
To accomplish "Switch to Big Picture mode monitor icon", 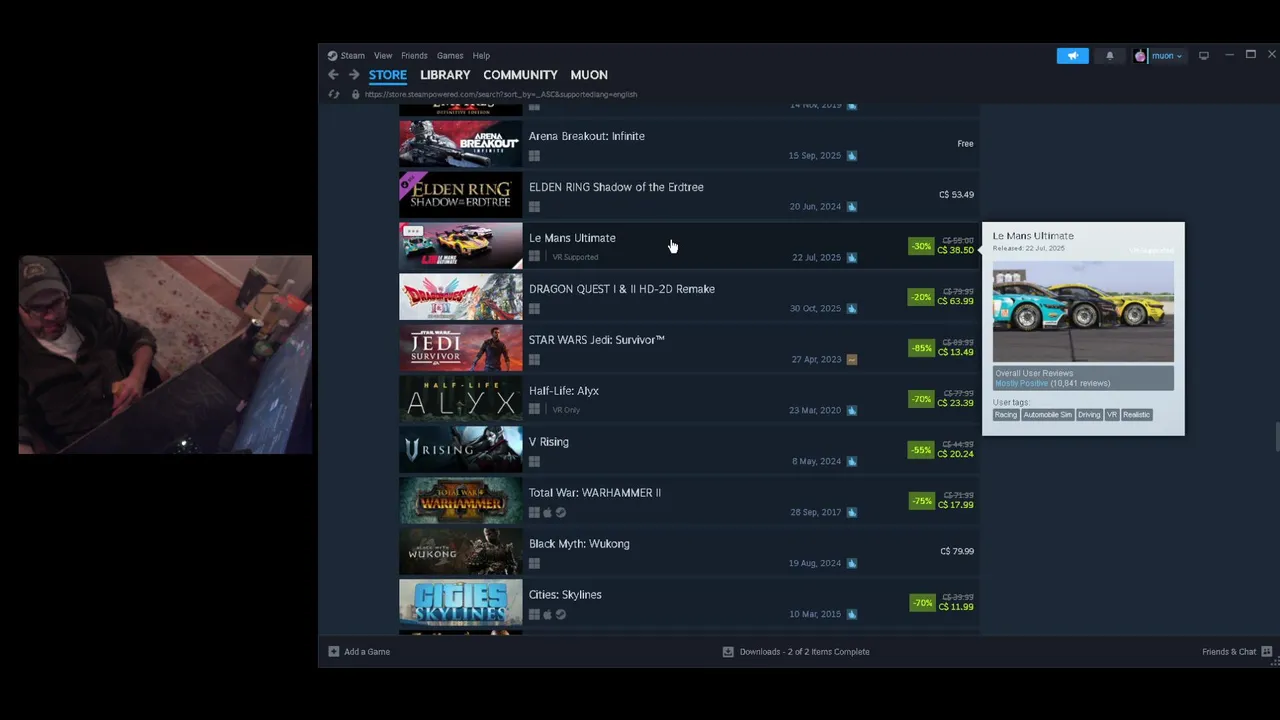I will [1204, 56].
